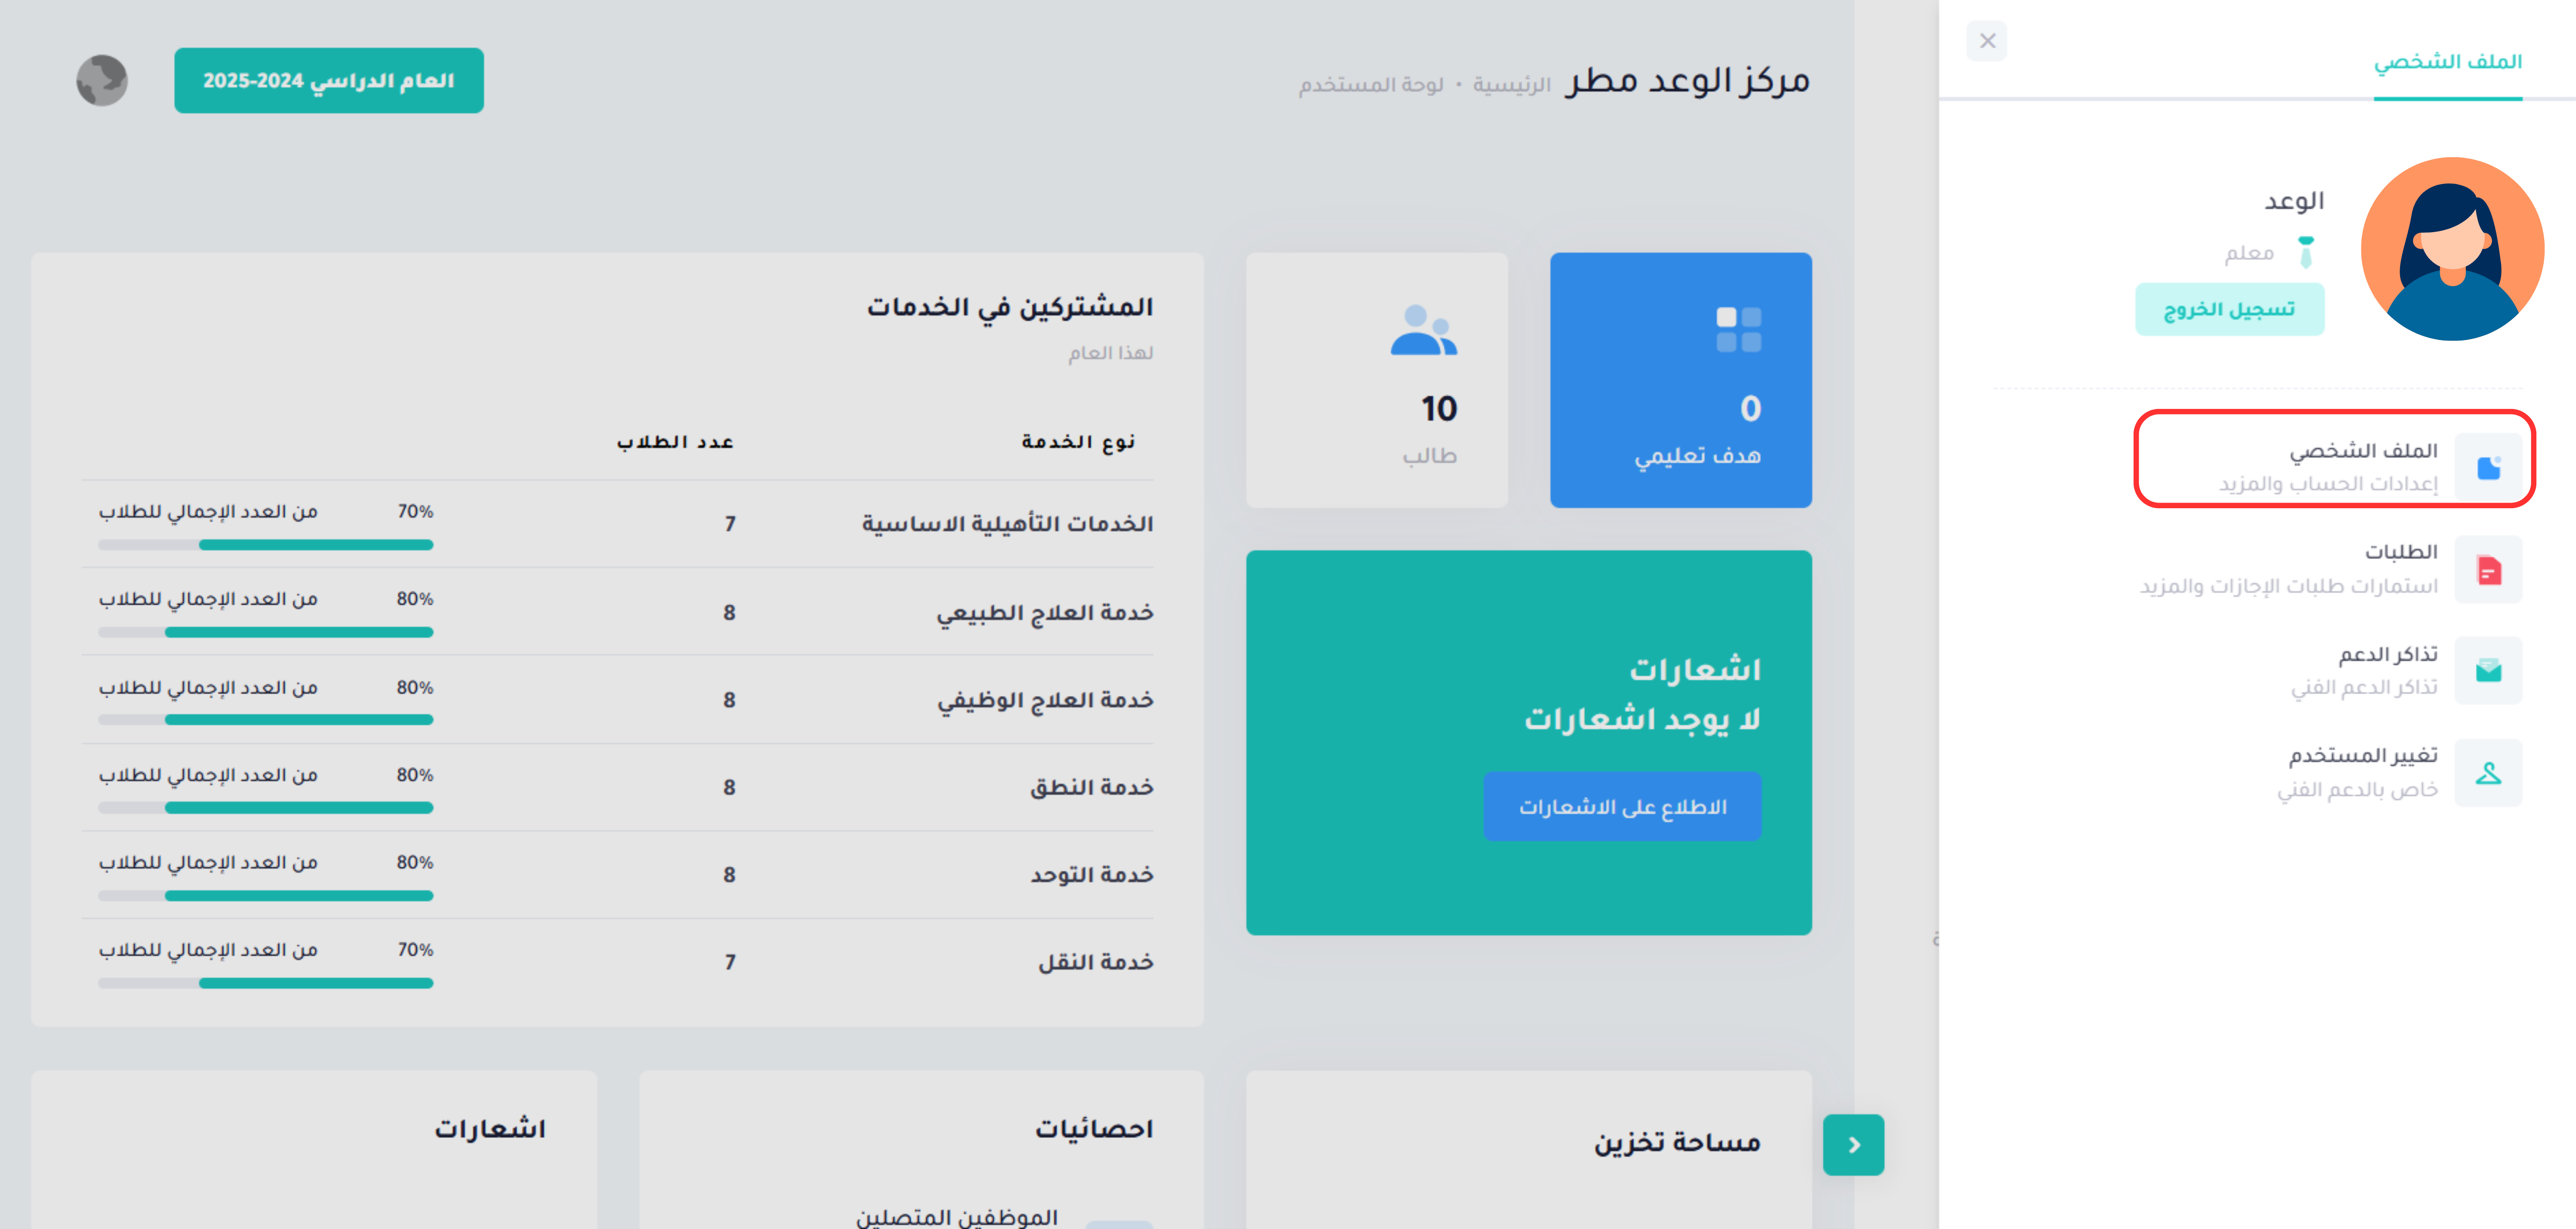The width and height of the screenshot is (2576, 1229).
Task: Log out with تسجيل الخروج button
Action: (2229, 309)
